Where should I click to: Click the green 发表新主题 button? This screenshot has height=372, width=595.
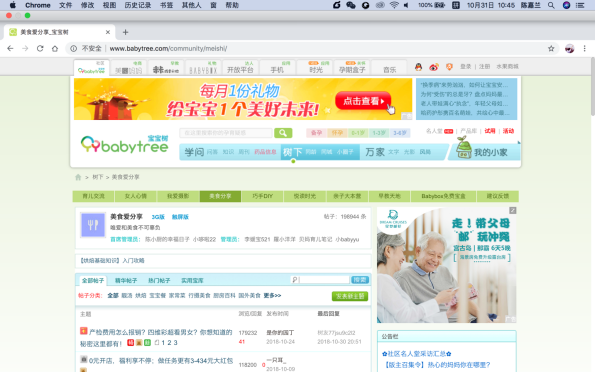tap(350, 296)
